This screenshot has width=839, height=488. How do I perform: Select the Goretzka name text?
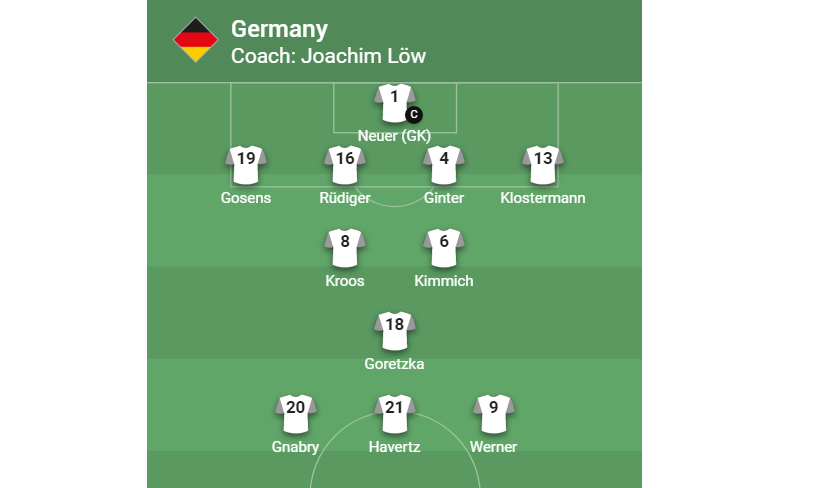(x=394, y=364)
